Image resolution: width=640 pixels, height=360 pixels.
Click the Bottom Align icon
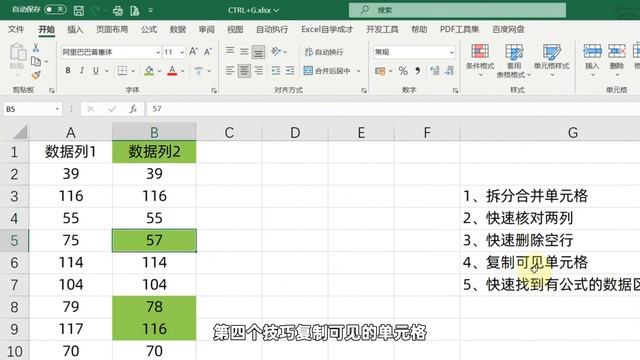click(258, 52)
